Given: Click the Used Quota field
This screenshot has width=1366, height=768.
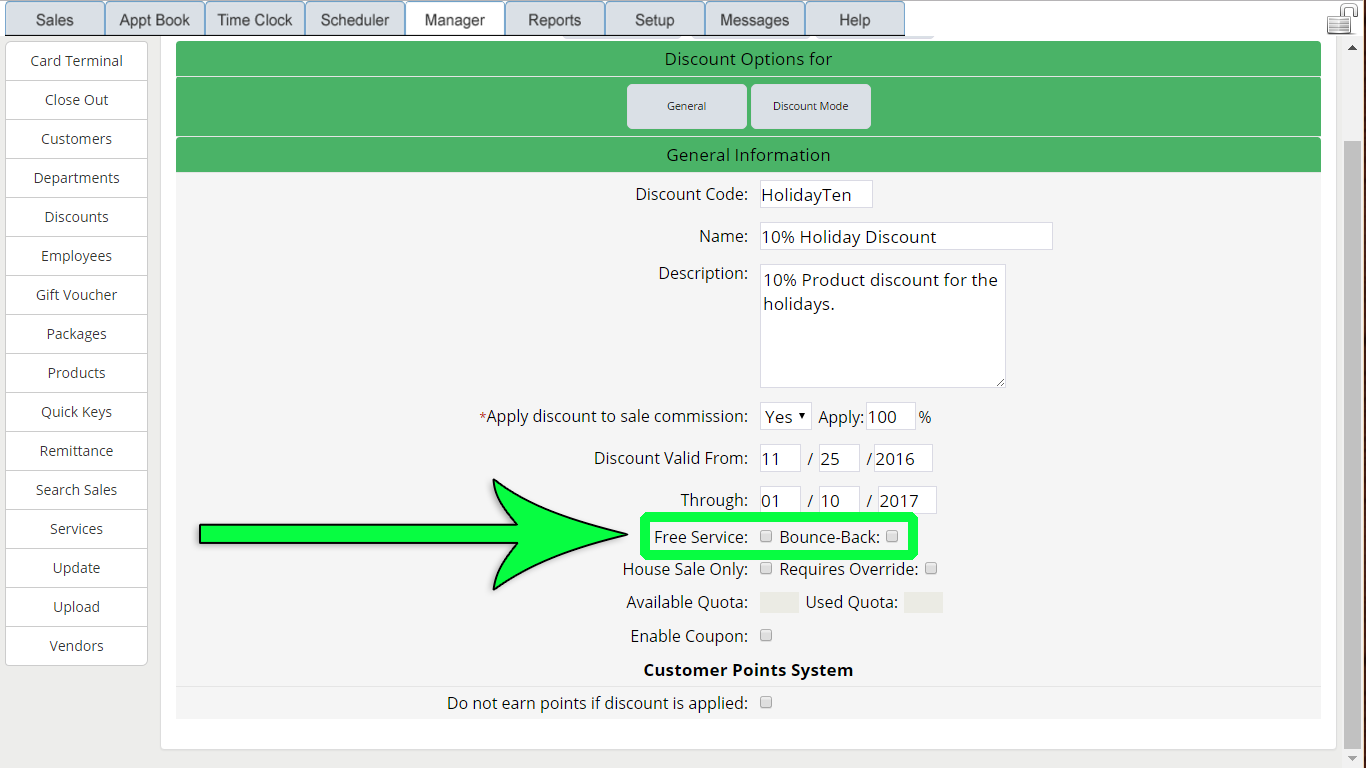Looking at the screenshot, I should pyautogui.click(x=923, y=602).
